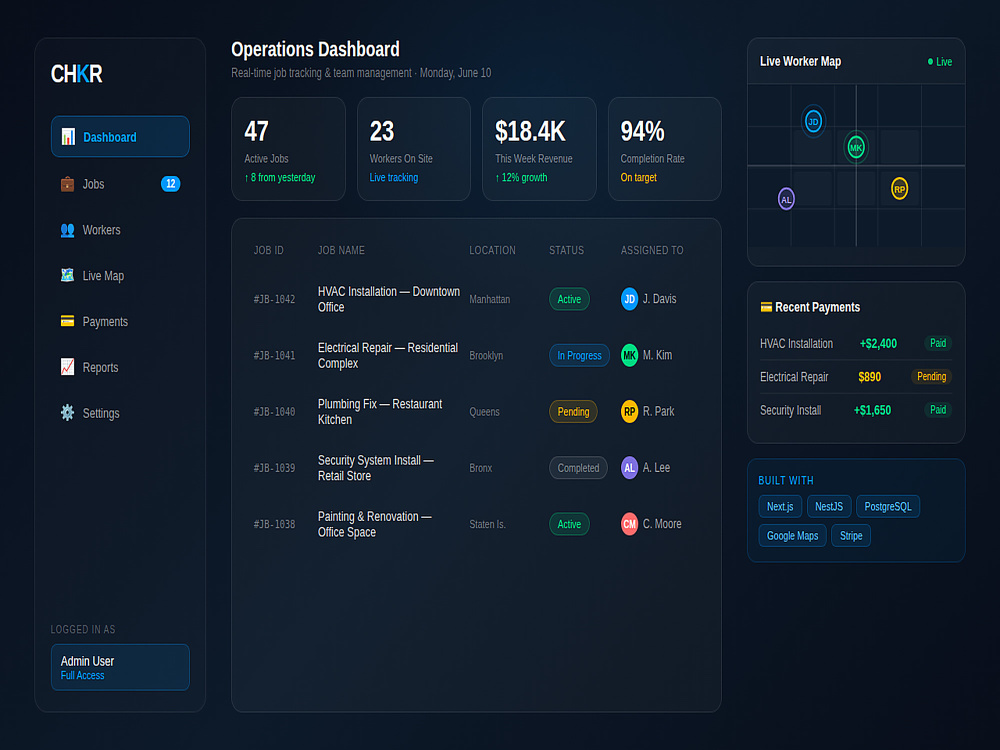Click the +$2,400 payment amount
This screenshot has width=1000, height=750.
click(x=878, y=344)
